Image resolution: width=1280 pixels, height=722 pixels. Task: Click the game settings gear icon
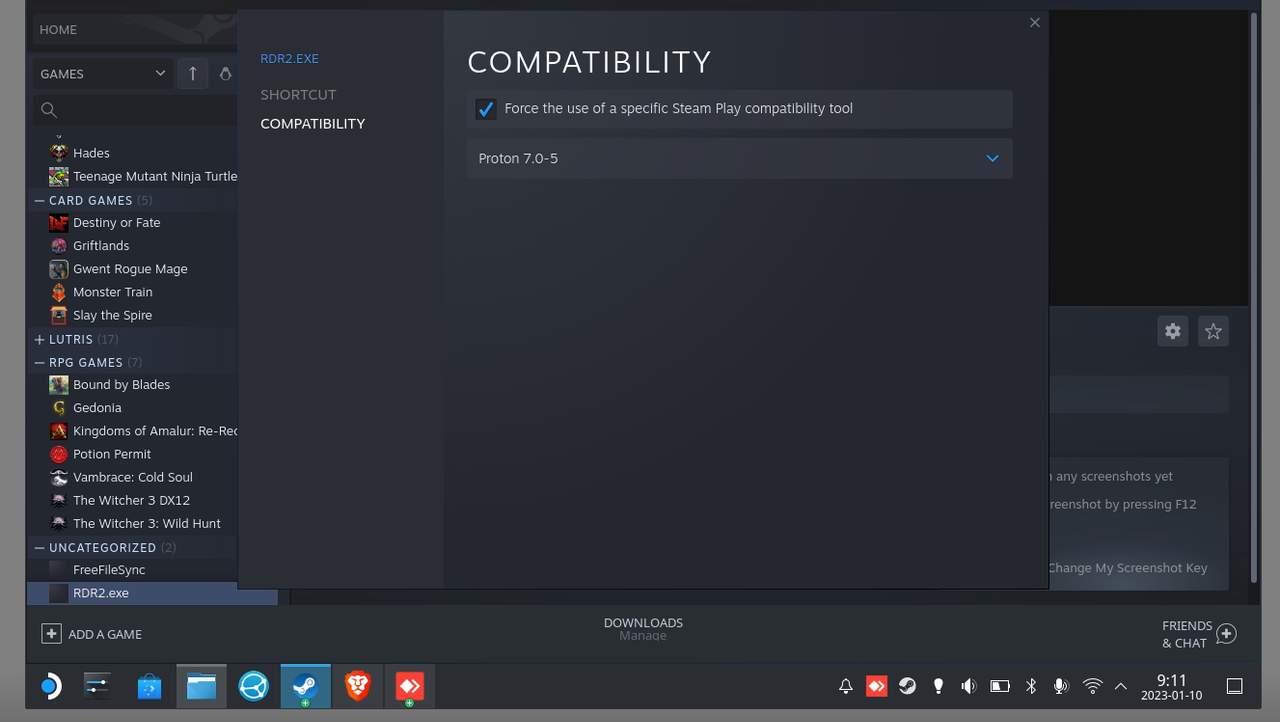tap(1173, 331)
